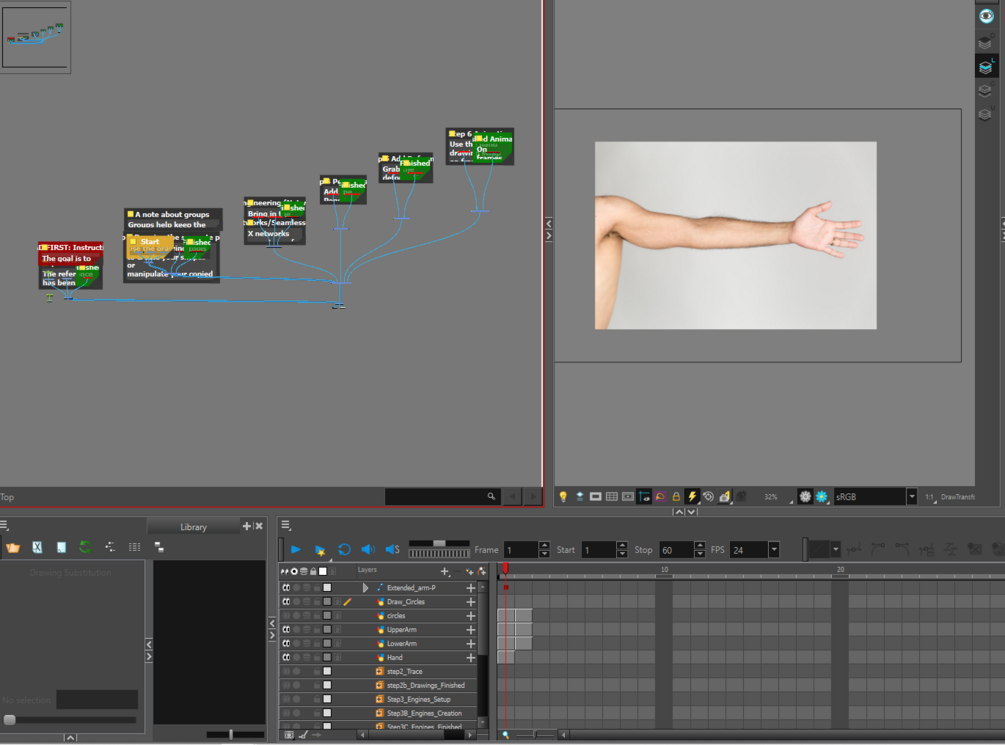Enable Render View with the lightning bolt icon
This screenshot has height=745, width=1005.
pos(693,496)
